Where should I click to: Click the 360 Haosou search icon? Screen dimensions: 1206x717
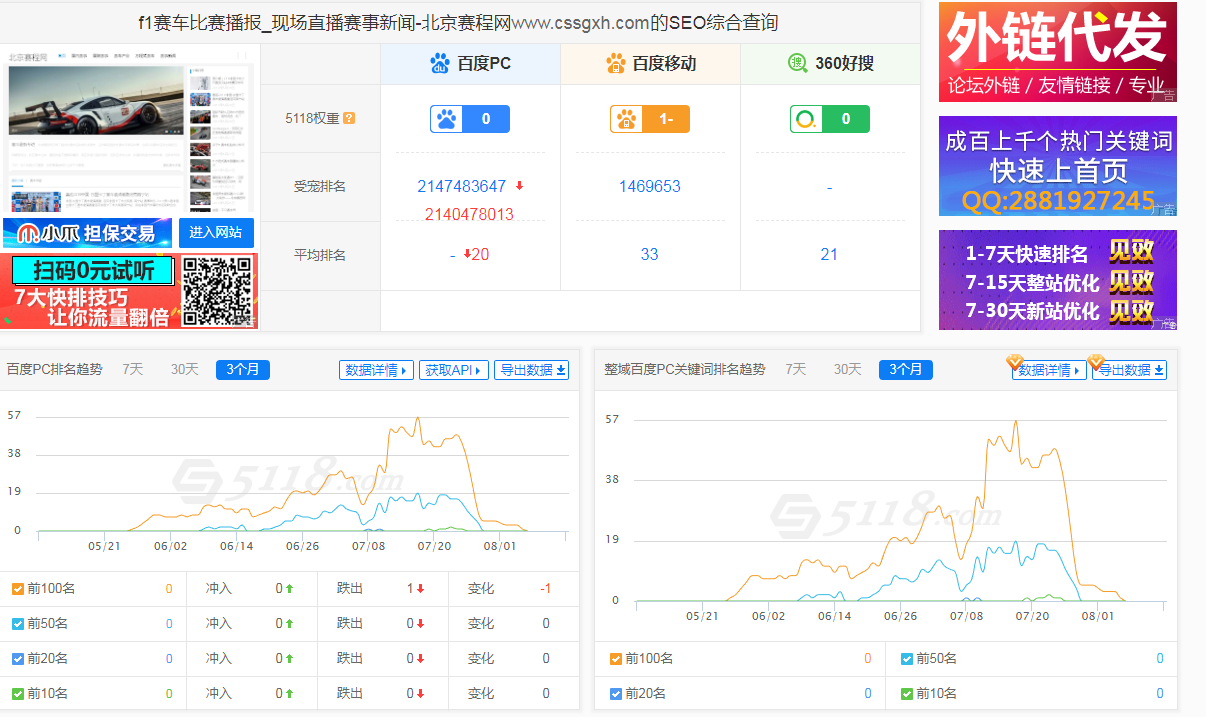click(x=798, y=64)
